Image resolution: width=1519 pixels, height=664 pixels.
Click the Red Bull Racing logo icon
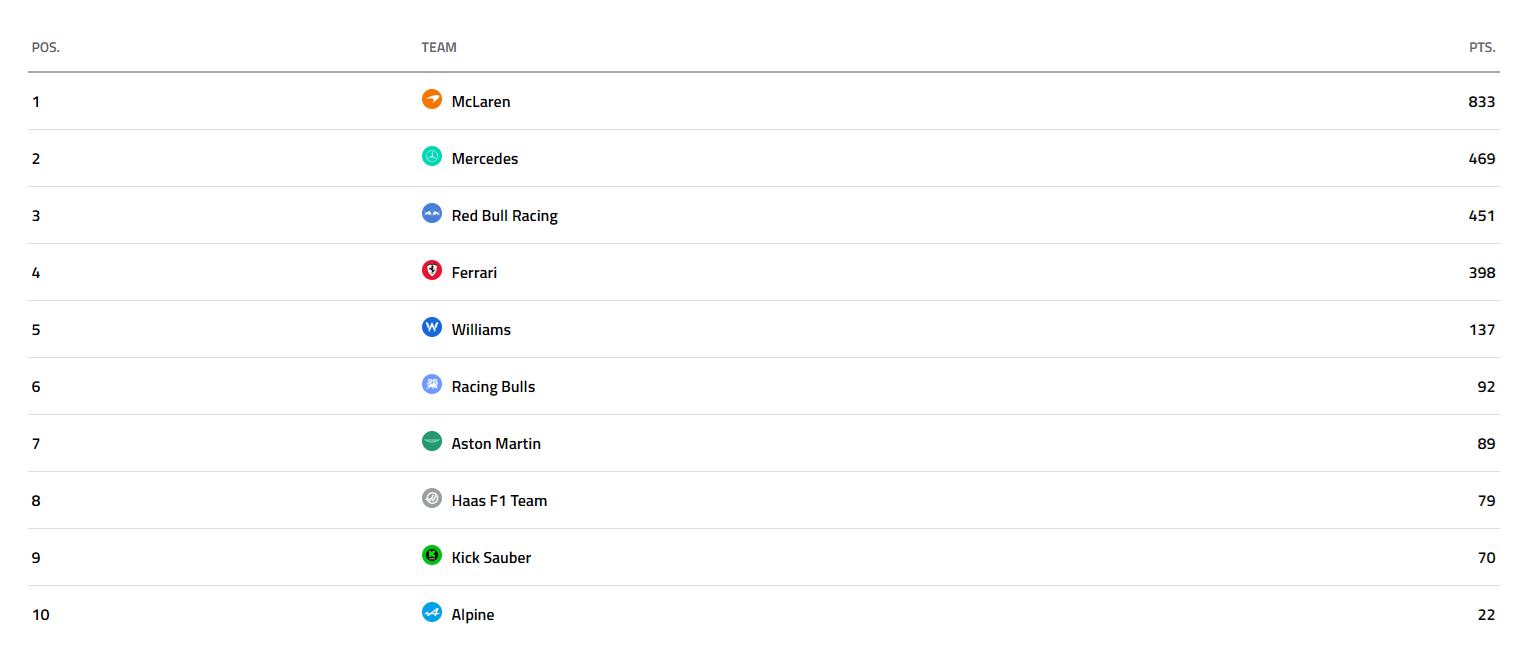[432, 213]
